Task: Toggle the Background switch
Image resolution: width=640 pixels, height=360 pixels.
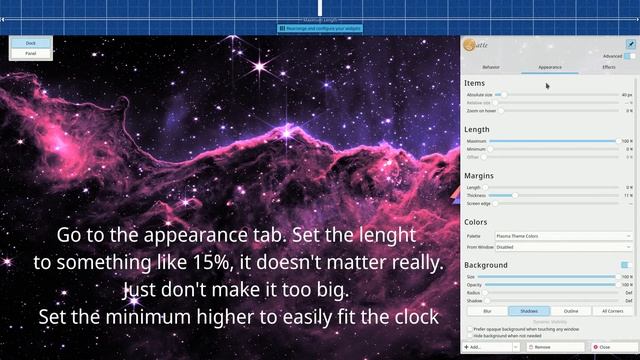Action: pos(626,265)
